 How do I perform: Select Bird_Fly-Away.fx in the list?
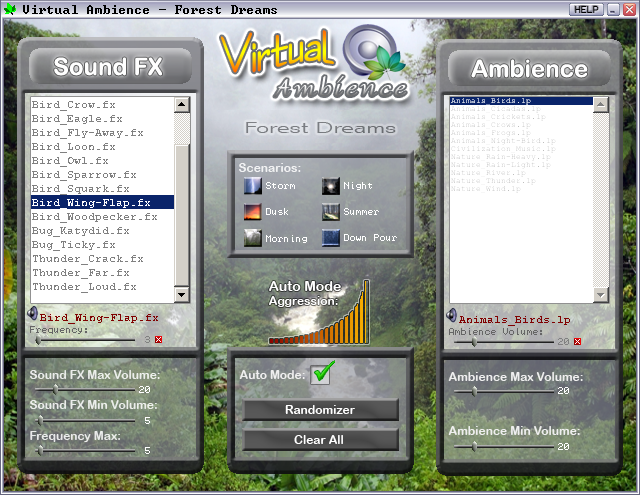tap(102, 133)
